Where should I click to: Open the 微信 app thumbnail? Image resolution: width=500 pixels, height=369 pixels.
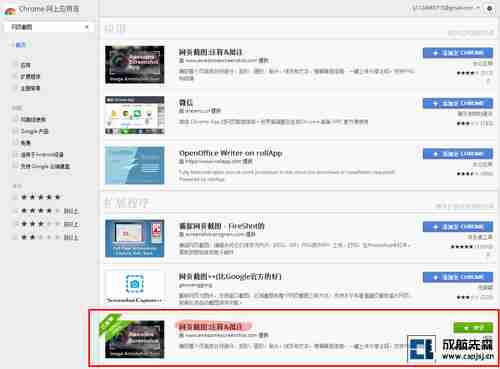(x=135, y=115)
